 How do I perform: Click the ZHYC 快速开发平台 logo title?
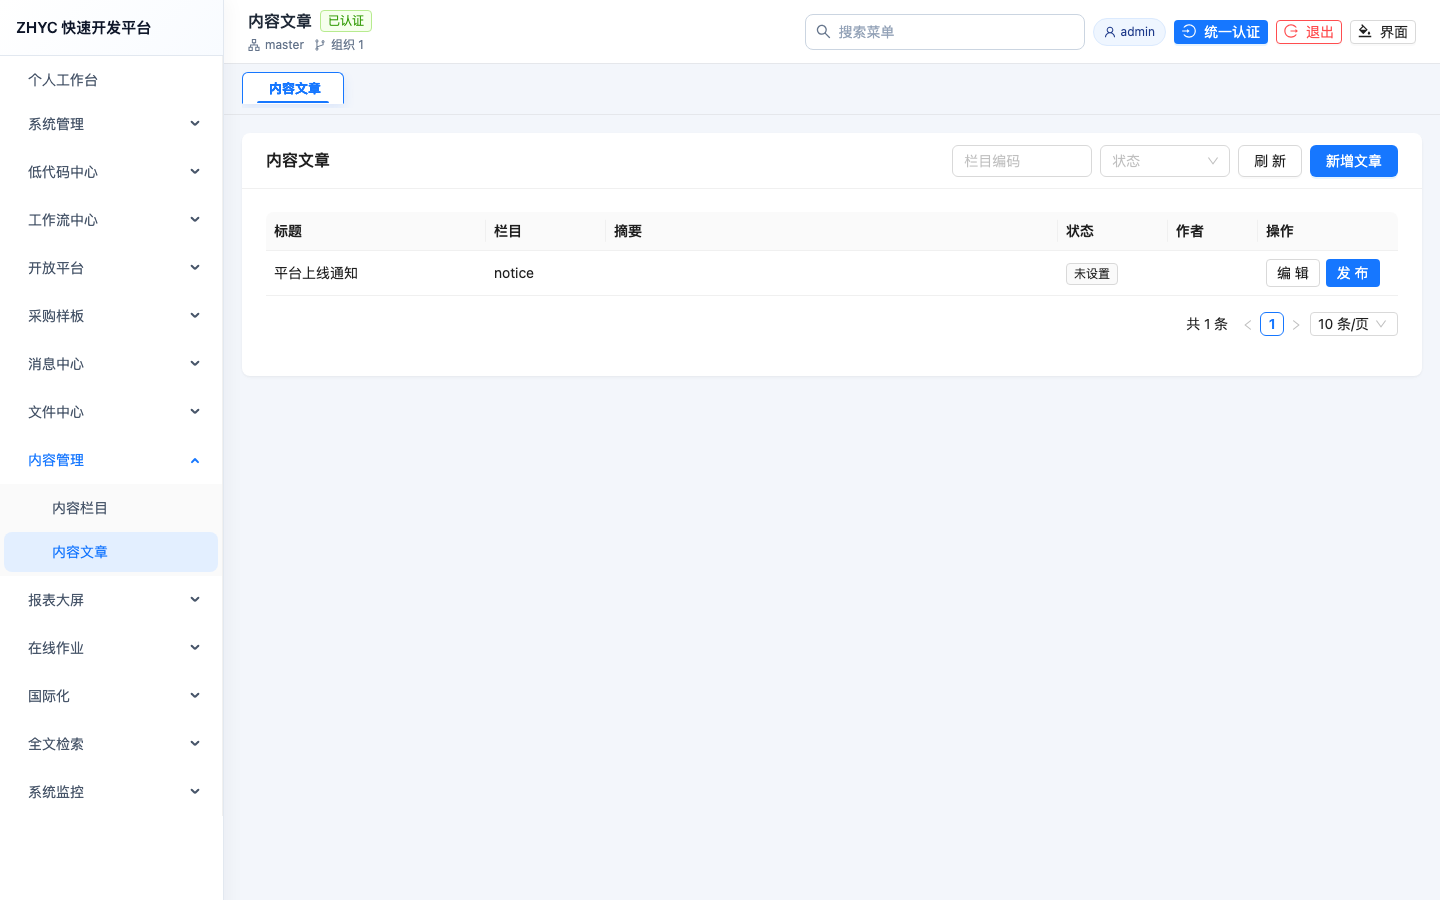84,28
